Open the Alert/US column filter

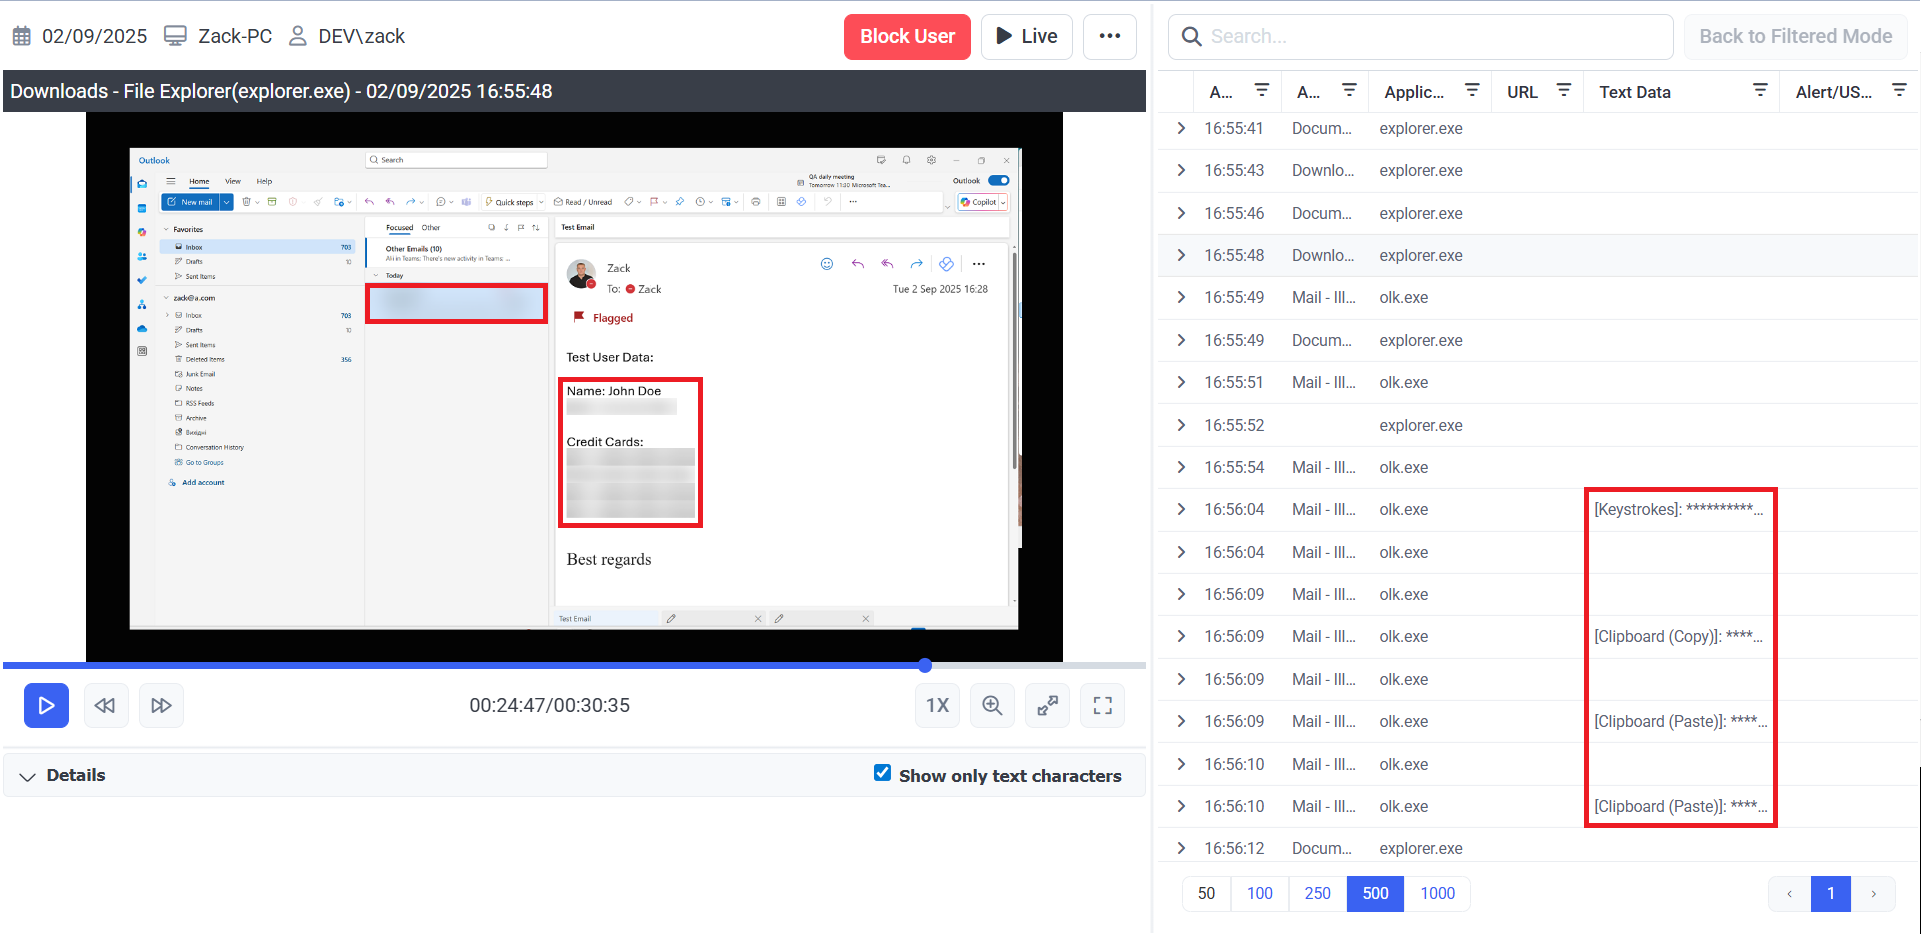point(1898,91)
